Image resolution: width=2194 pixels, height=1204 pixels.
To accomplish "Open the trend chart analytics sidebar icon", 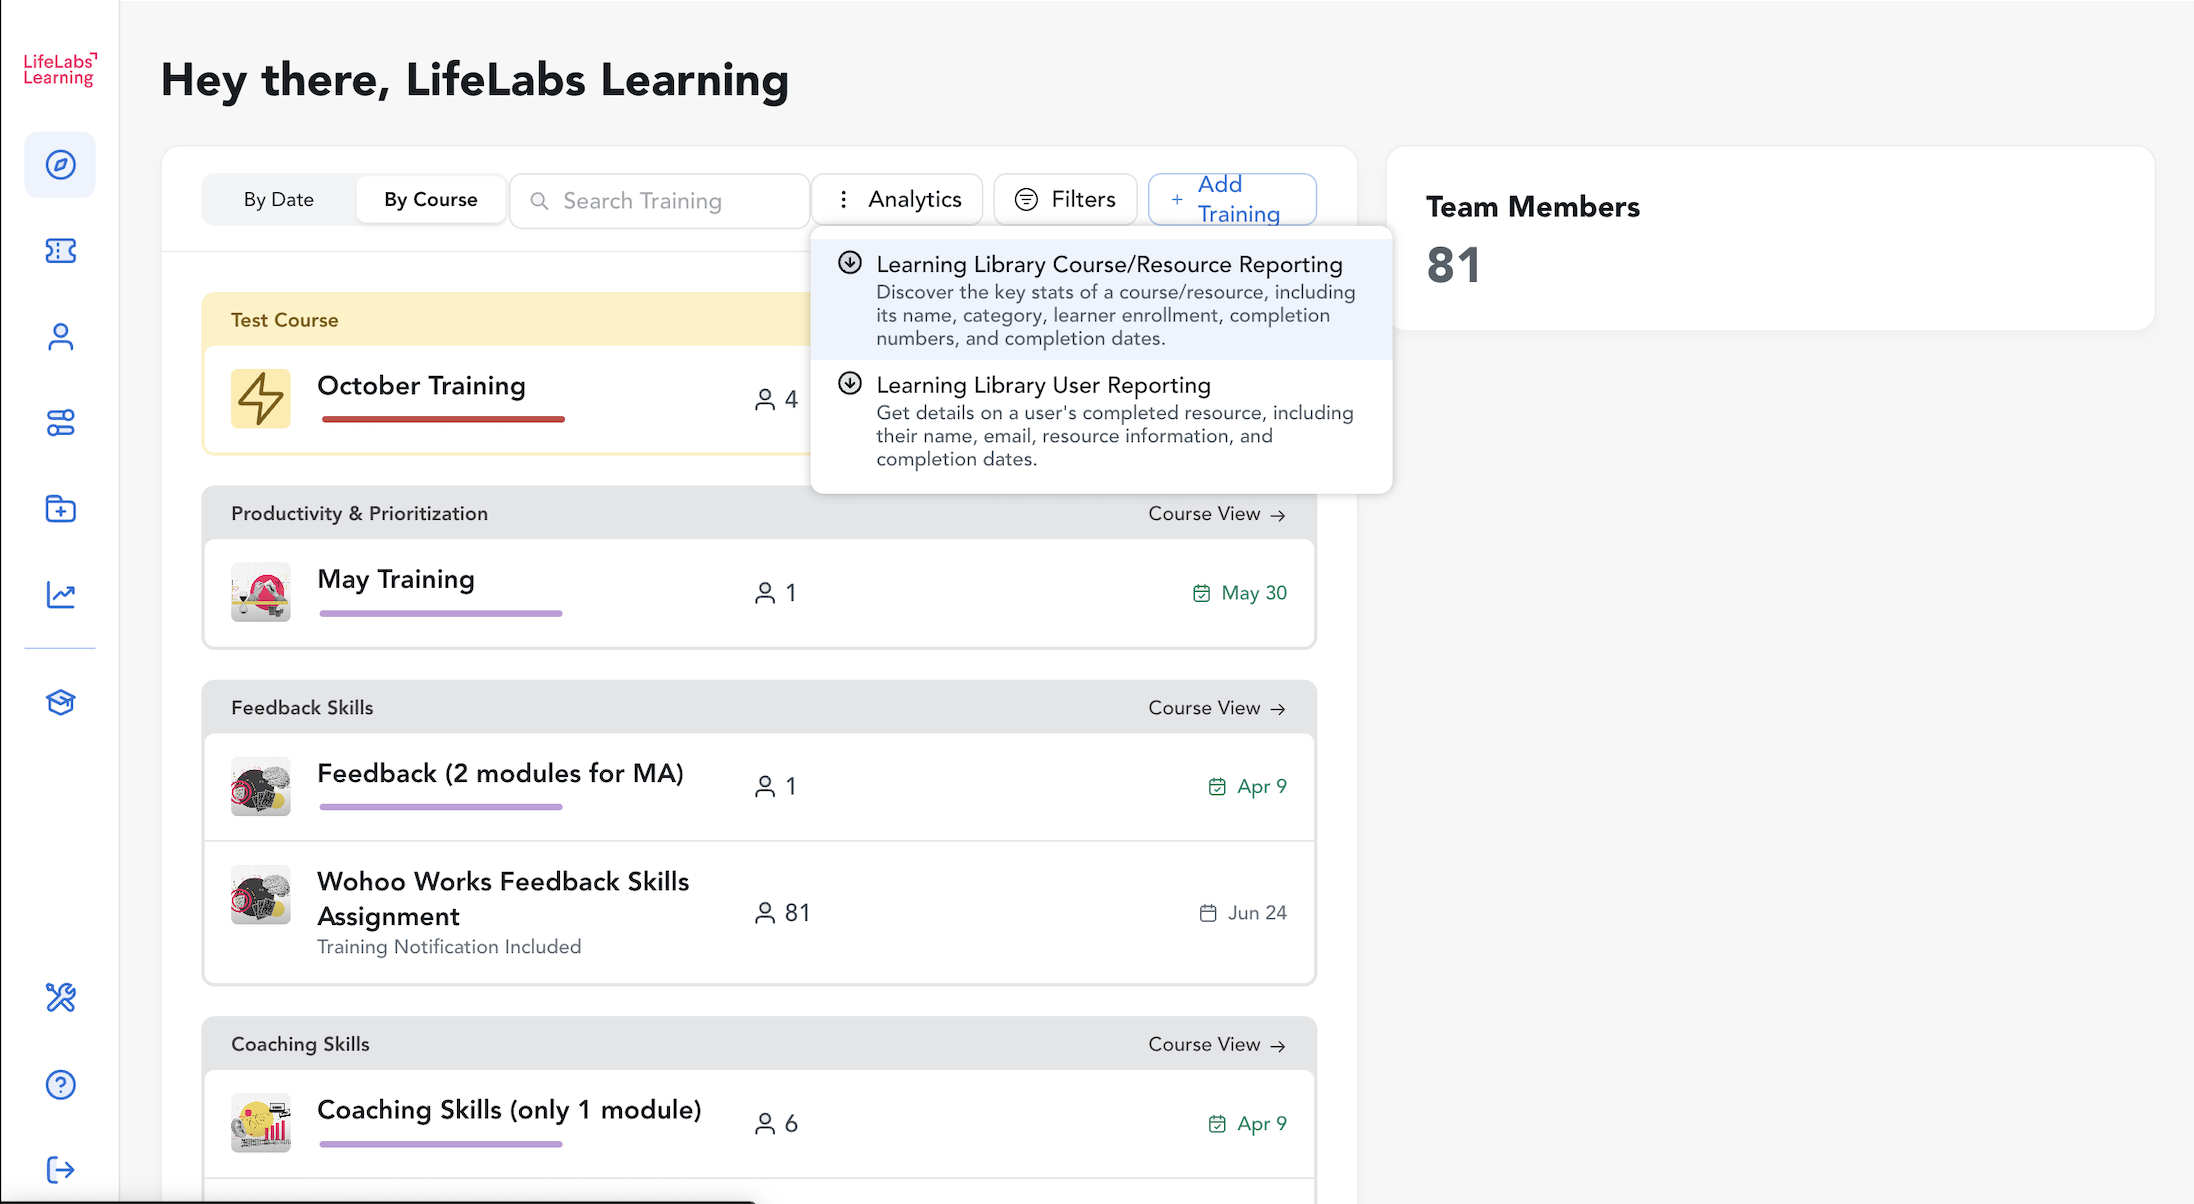I will coord(60,596).
